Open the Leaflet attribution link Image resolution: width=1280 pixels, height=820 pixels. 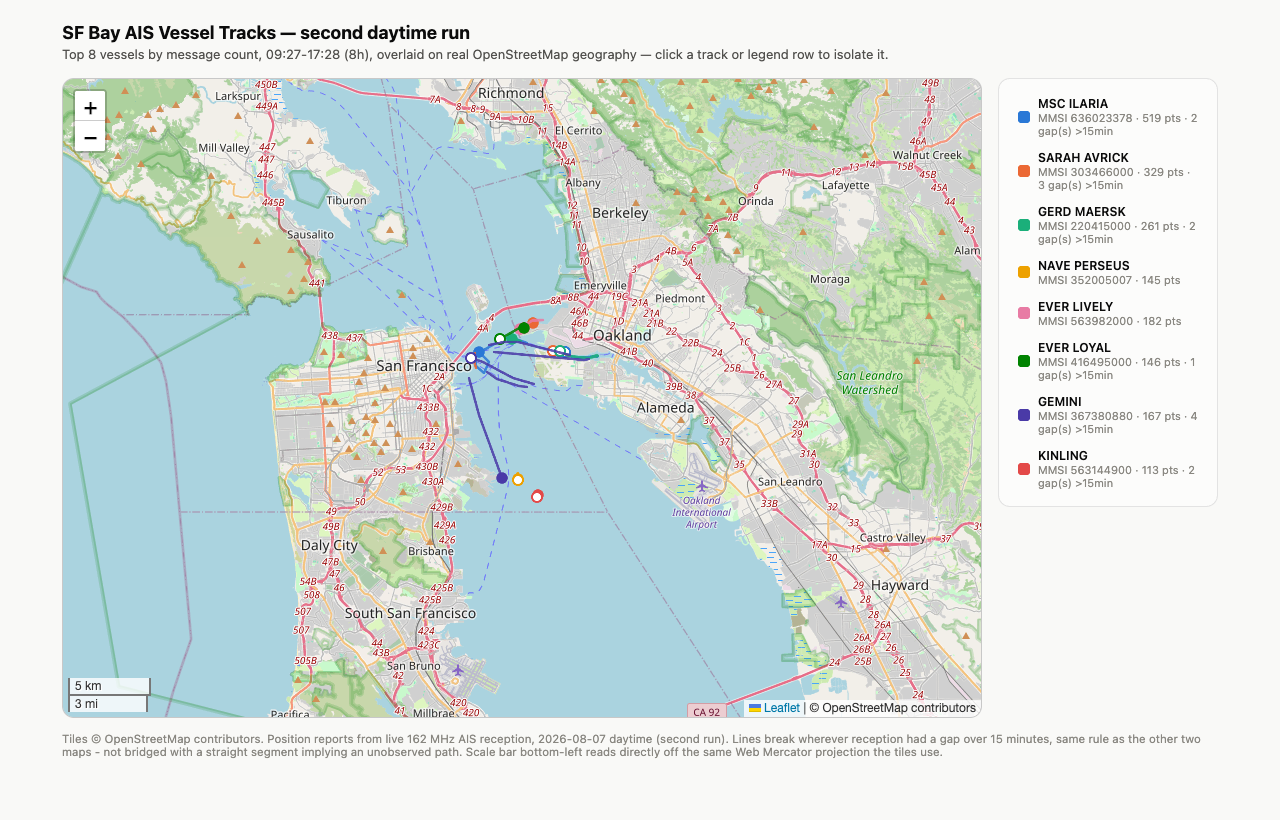(x=782, y=708)
